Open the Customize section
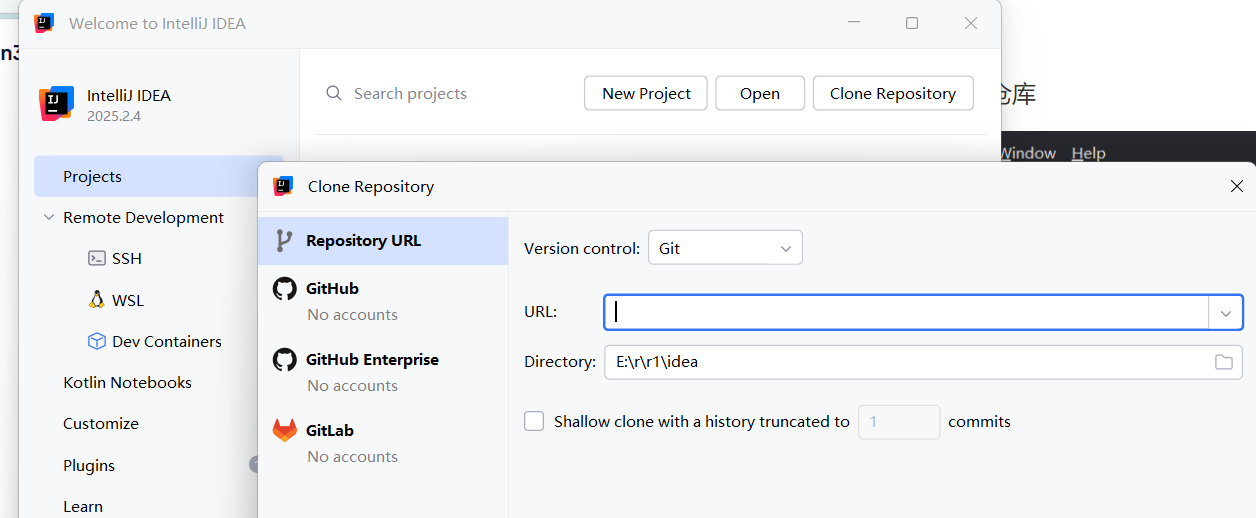The width and height of the screenshot is (1256, 518). tap(101, 423)
